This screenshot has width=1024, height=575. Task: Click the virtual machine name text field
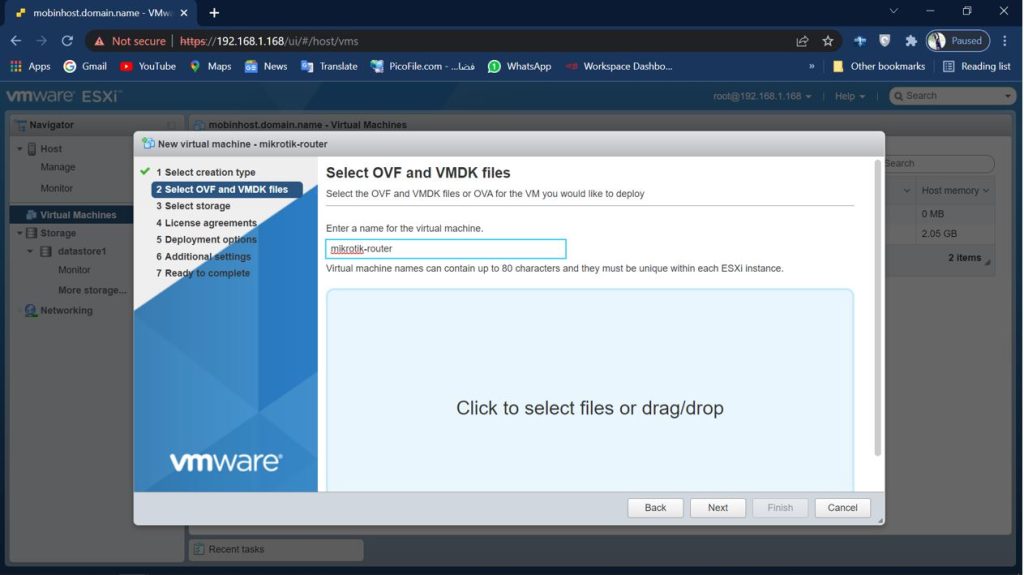tap(446, 249)
